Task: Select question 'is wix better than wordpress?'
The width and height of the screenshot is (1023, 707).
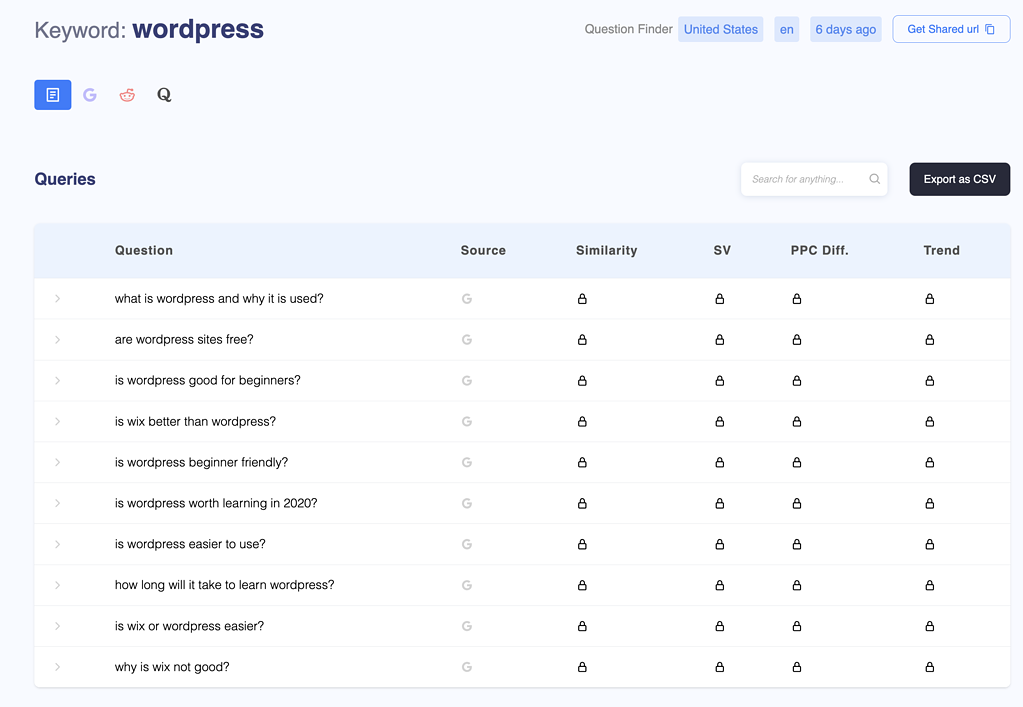Action: pos(195,422)
